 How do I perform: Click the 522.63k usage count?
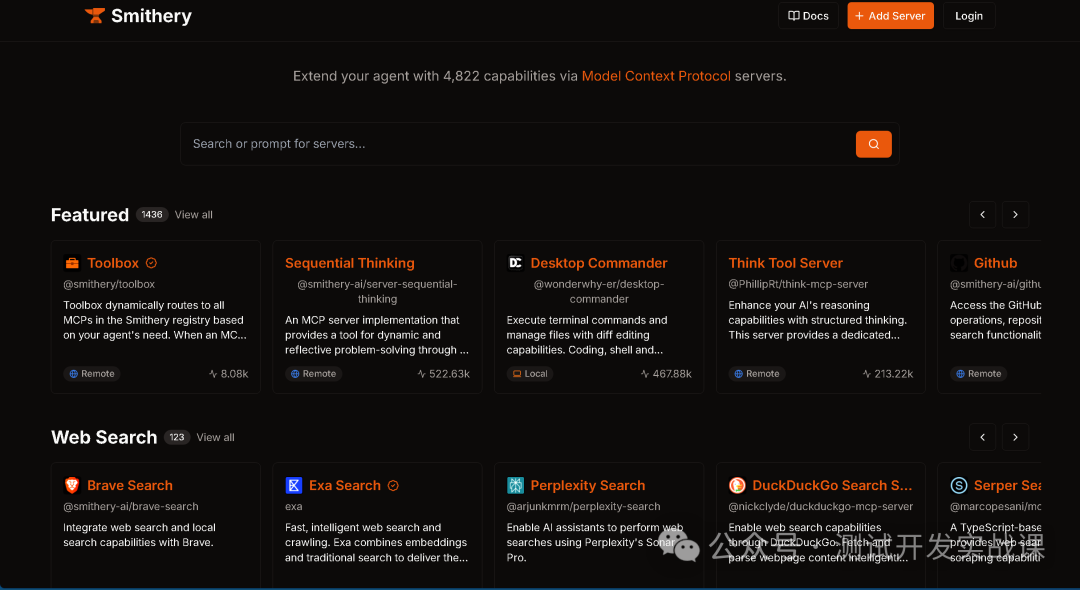point(443,374)
